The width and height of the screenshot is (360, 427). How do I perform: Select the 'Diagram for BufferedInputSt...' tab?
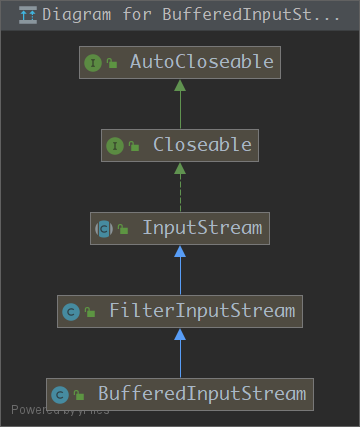(180, 15)
